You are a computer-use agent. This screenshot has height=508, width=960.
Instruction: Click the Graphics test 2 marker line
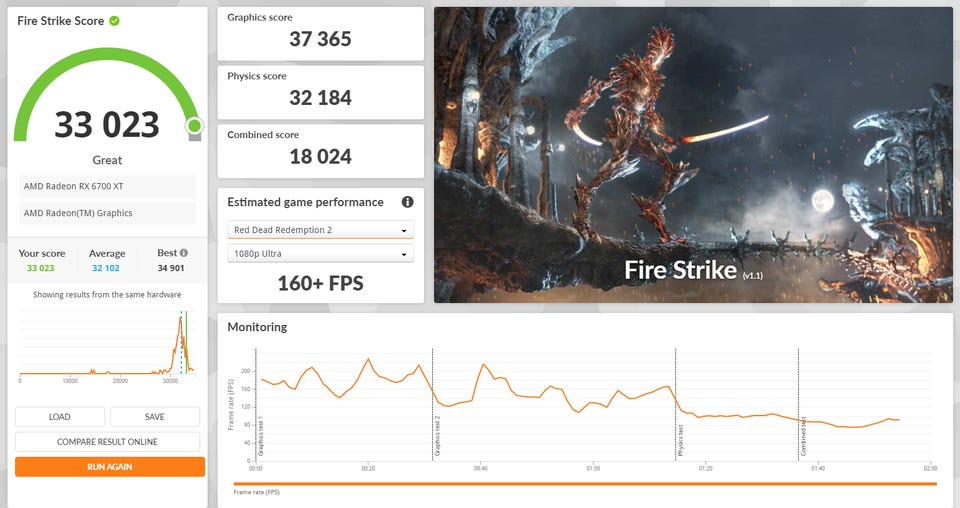click(432, 404)
